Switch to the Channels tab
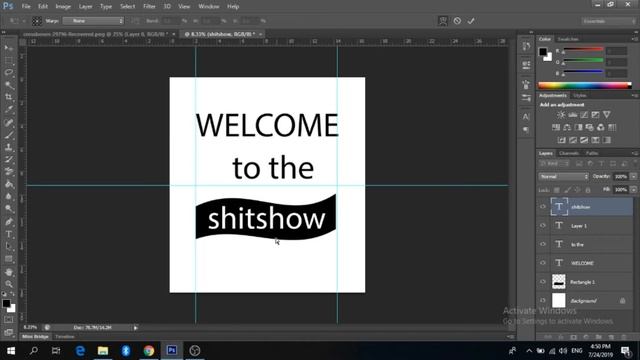 click(569, 153)
